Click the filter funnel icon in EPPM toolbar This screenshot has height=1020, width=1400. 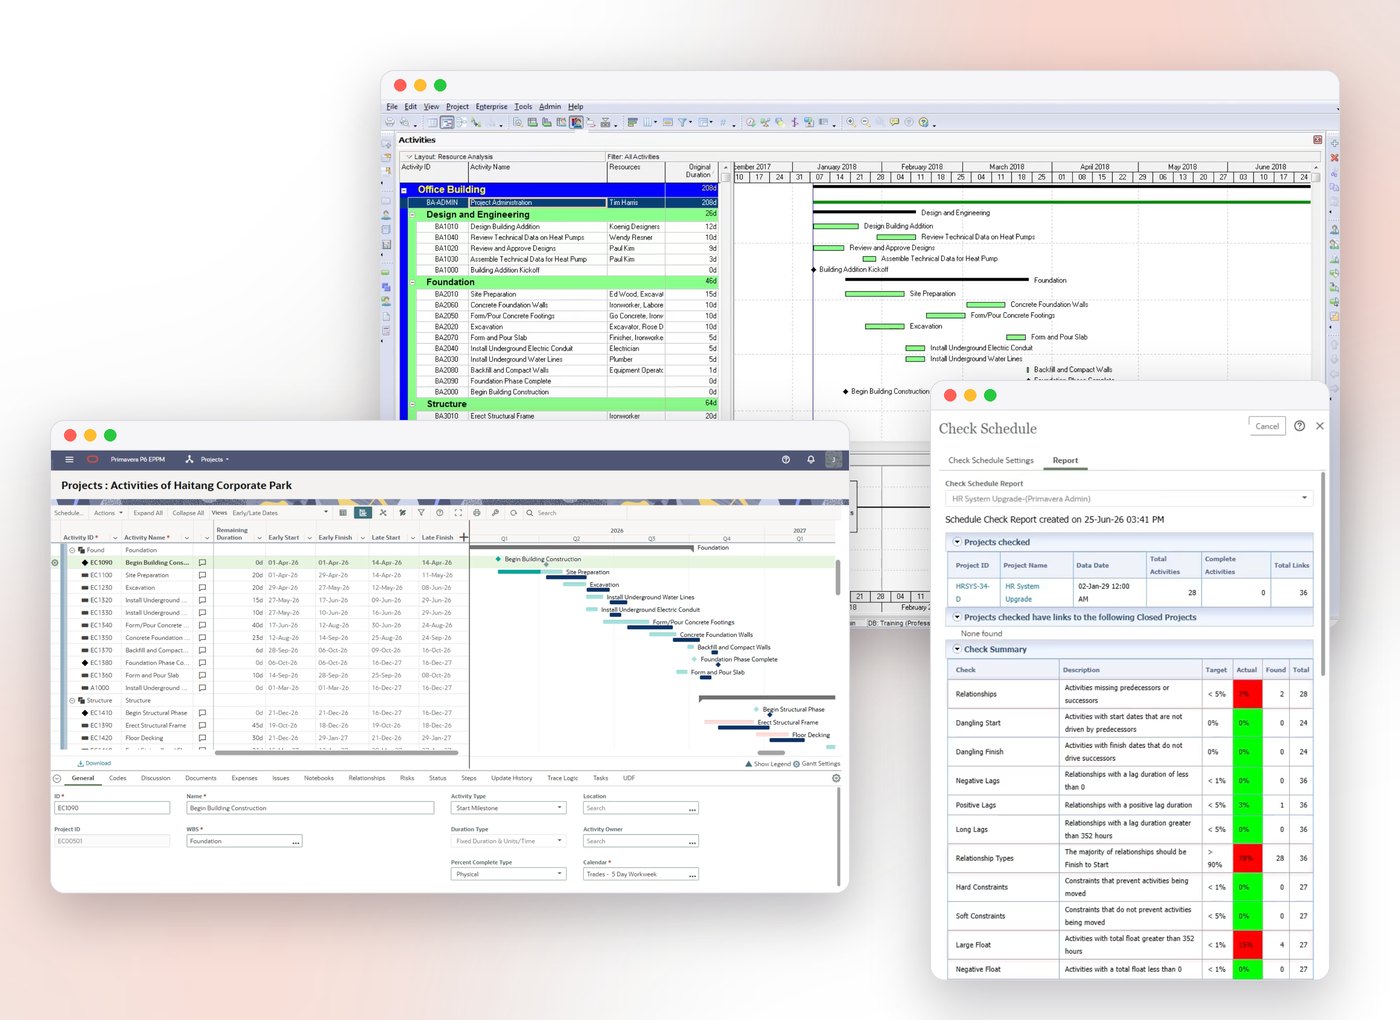421,513
